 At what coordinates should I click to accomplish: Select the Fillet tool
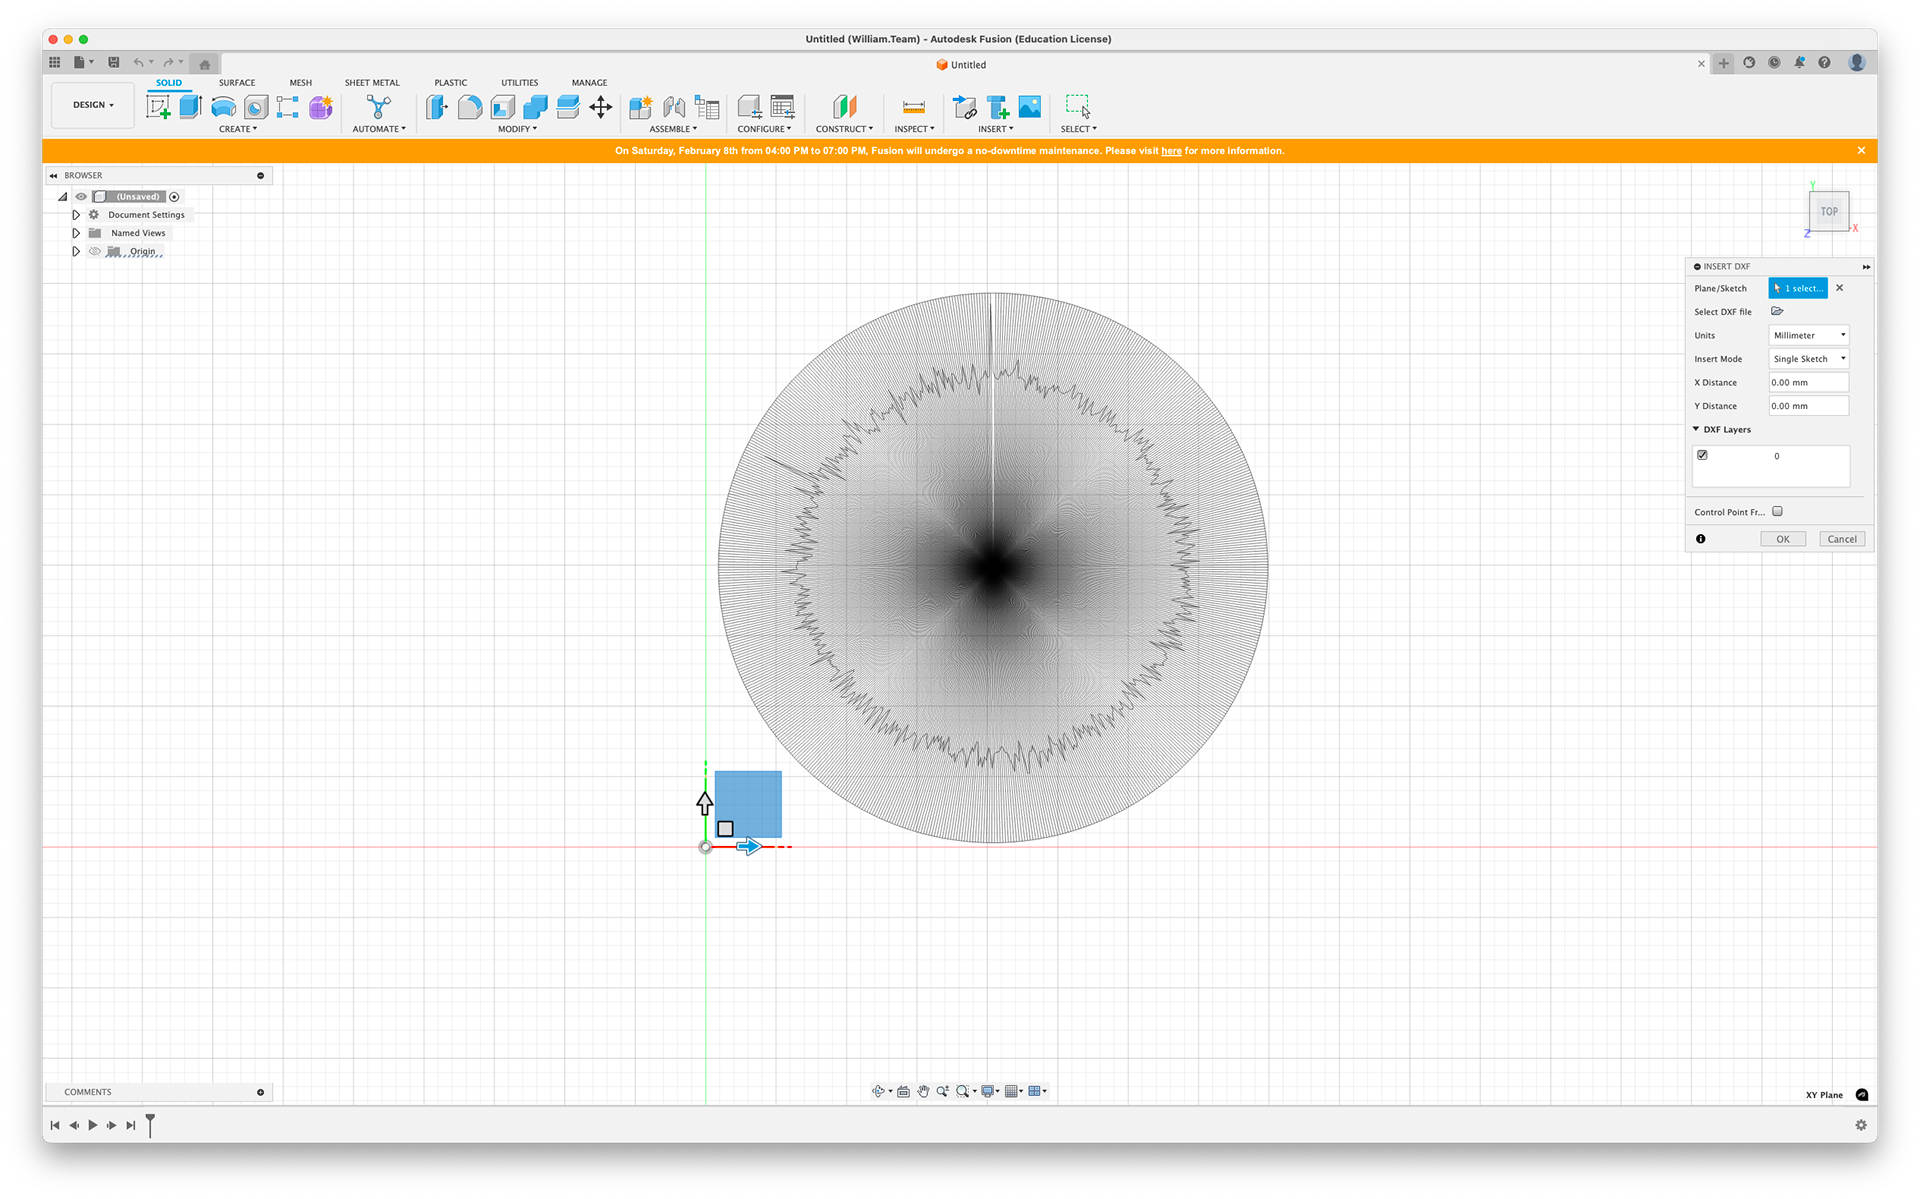[470, 107]
